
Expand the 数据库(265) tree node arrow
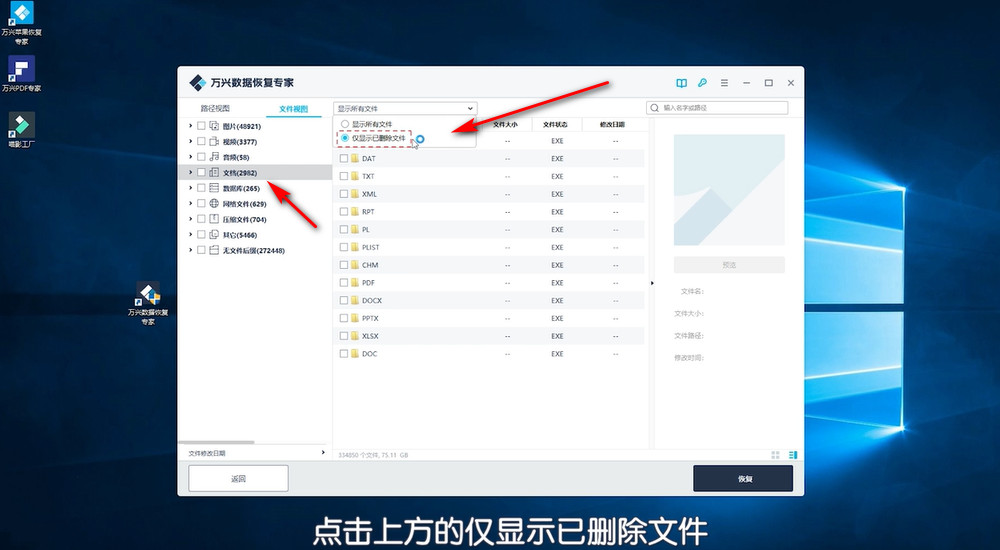190,188
